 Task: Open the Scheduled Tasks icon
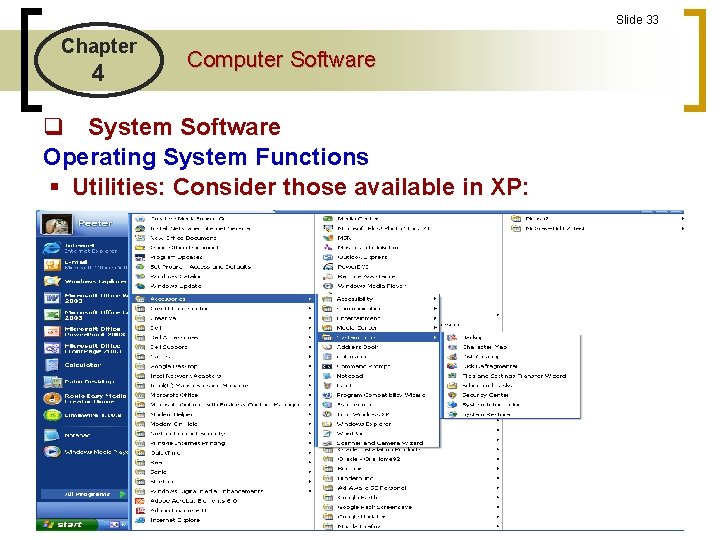coord(452,386)
